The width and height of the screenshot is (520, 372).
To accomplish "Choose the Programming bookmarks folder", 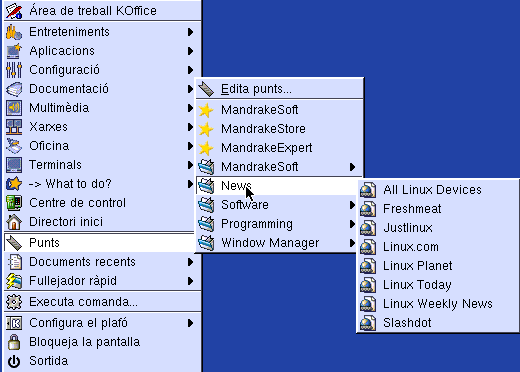I will tap(277, 224).
